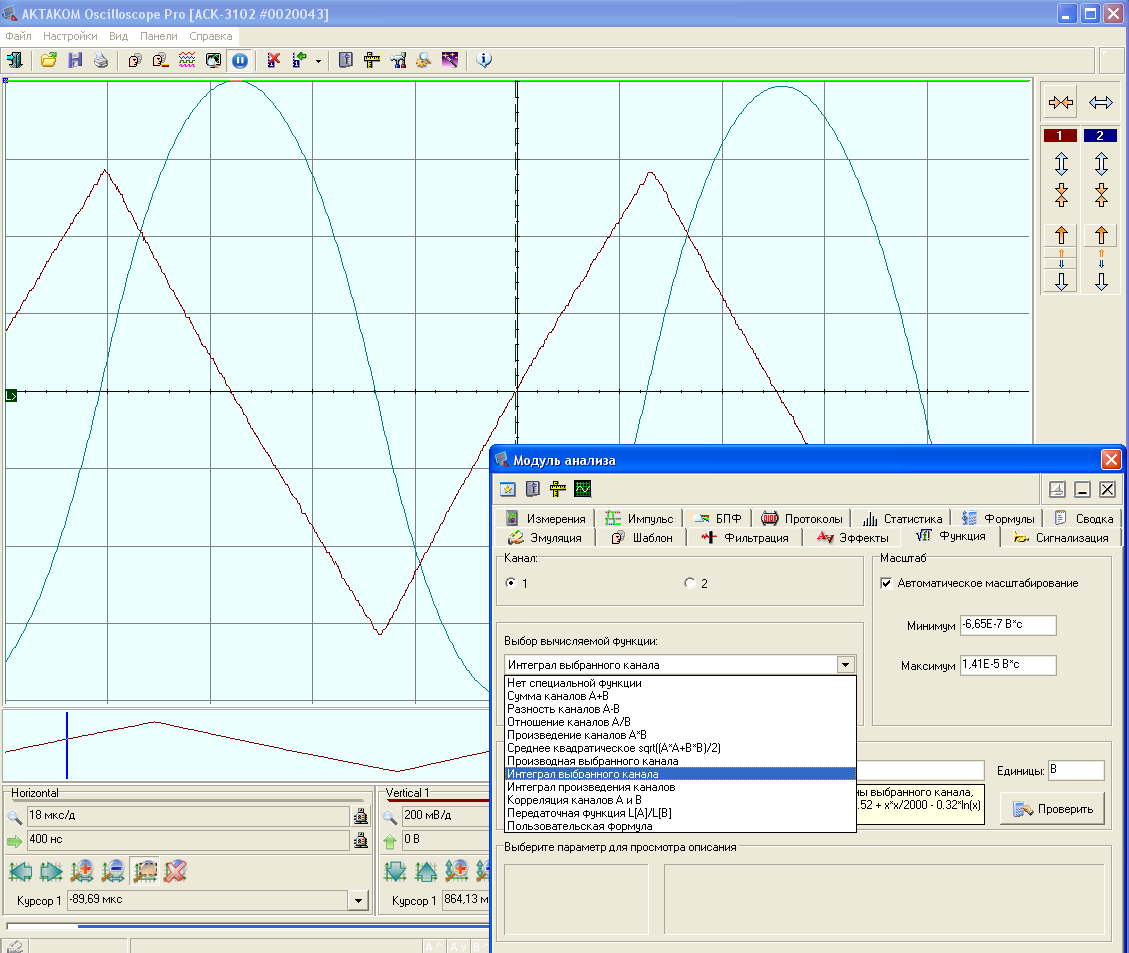
Task: Collapse the function selection dropdown arrow
Action: point(846,664)
